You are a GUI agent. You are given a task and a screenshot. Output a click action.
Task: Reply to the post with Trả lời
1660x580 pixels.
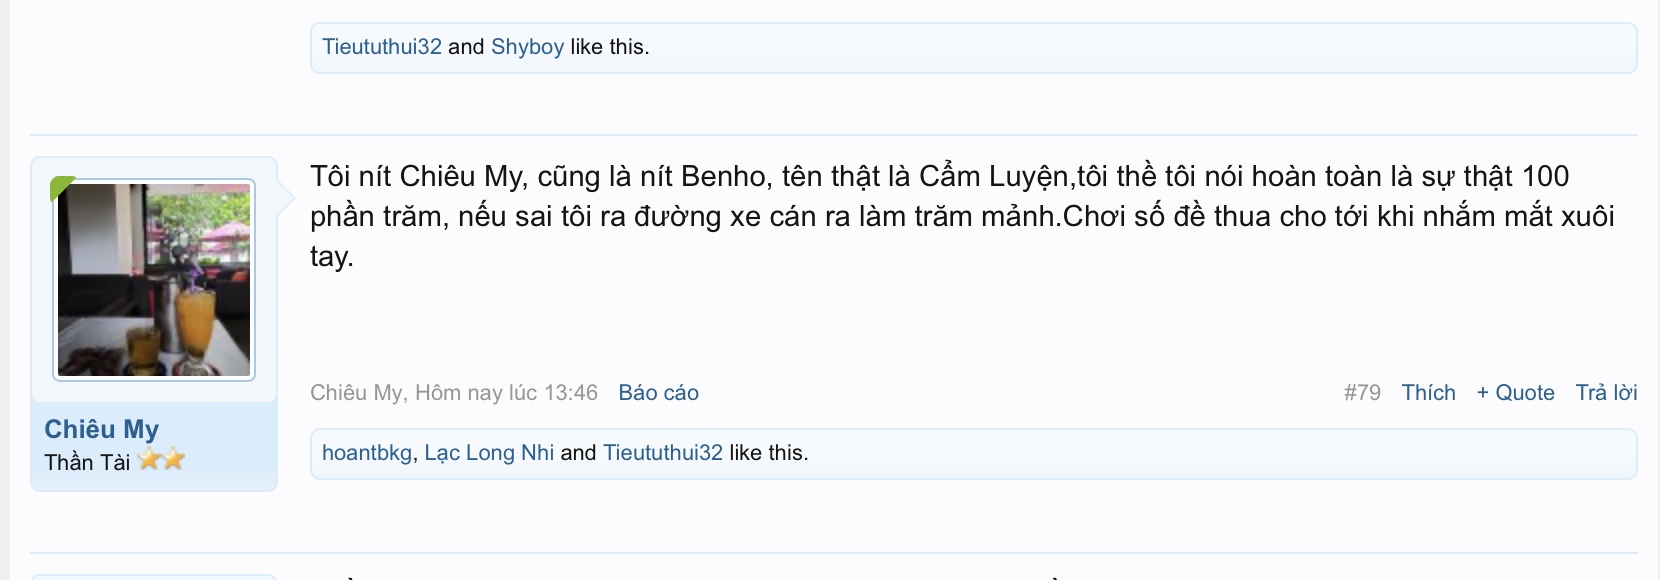tap(1606, 393)
